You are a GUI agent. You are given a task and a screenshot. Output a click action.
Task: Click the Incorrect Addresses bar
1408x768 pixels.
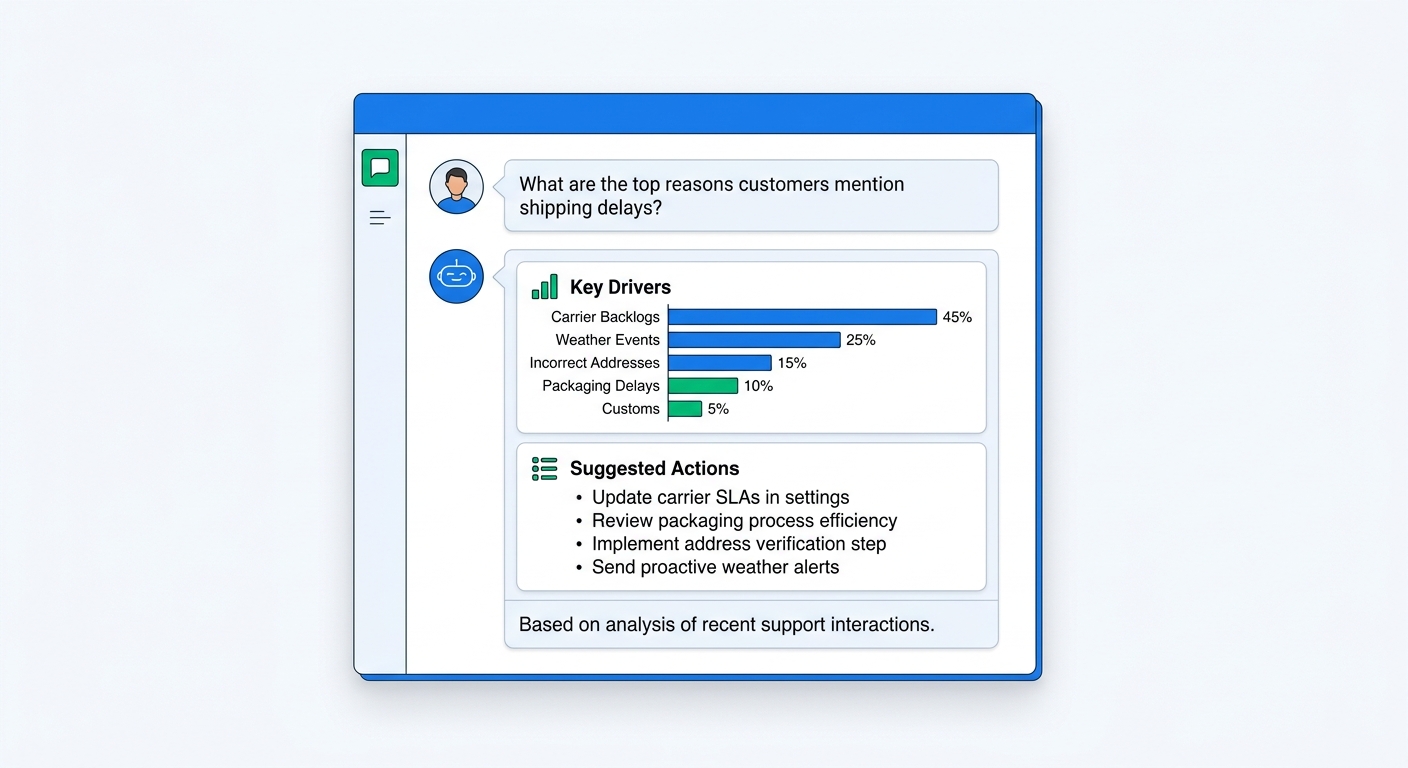pyautogui.click(x=720, y=363)
